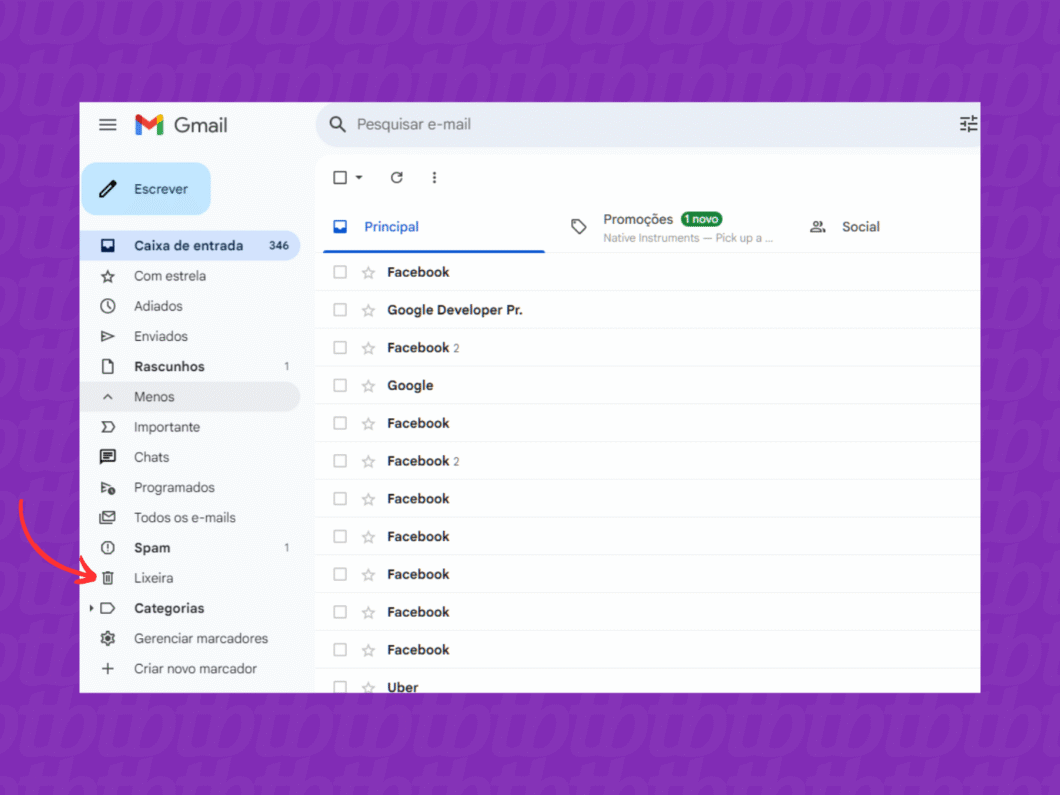The width and height of the screenshot is (1060, 795).
Task: Open the Importante folder
Action: click(191, 427)
